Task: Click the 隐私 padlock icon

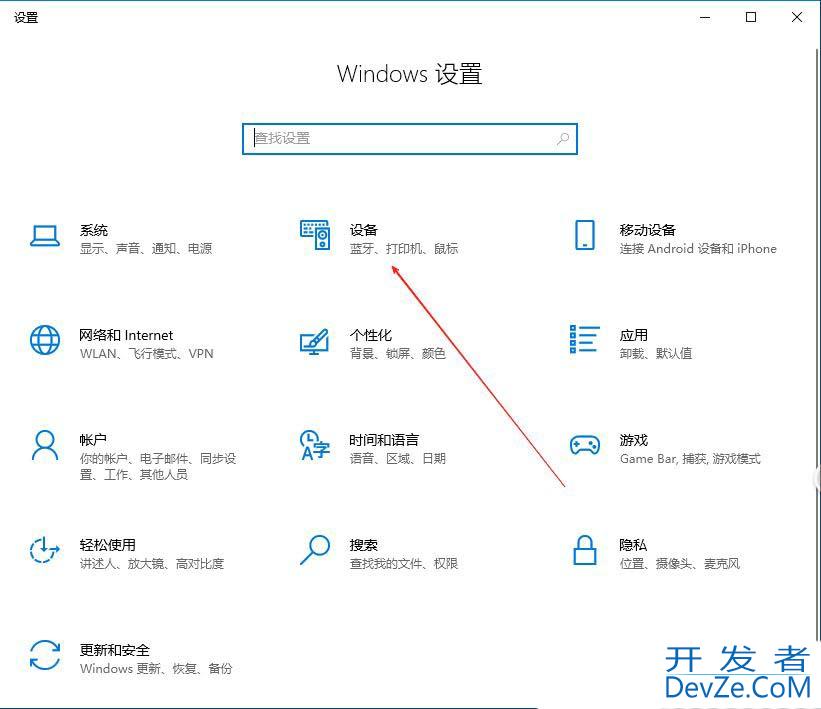Action: click(x=584, y=550)
